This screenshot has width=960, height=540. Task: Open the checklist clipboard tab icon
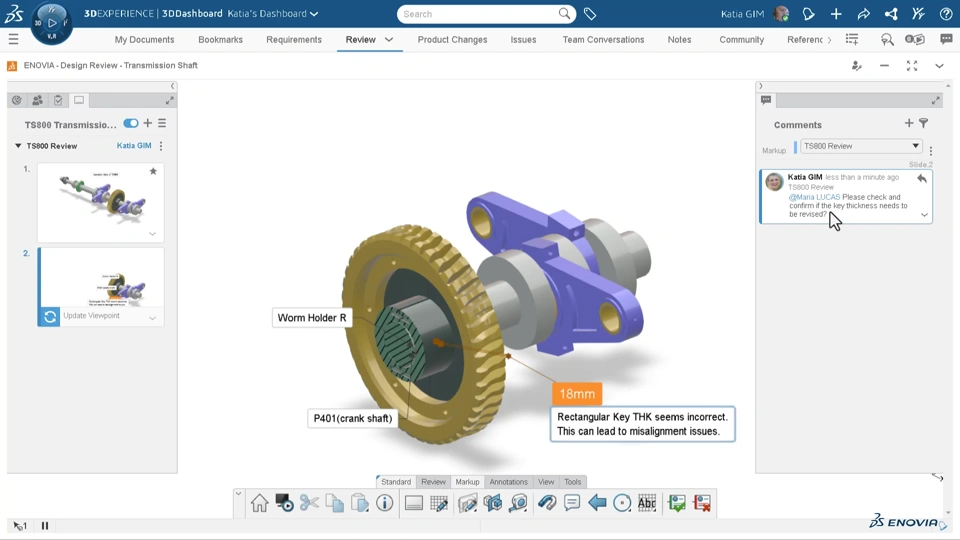58,100
